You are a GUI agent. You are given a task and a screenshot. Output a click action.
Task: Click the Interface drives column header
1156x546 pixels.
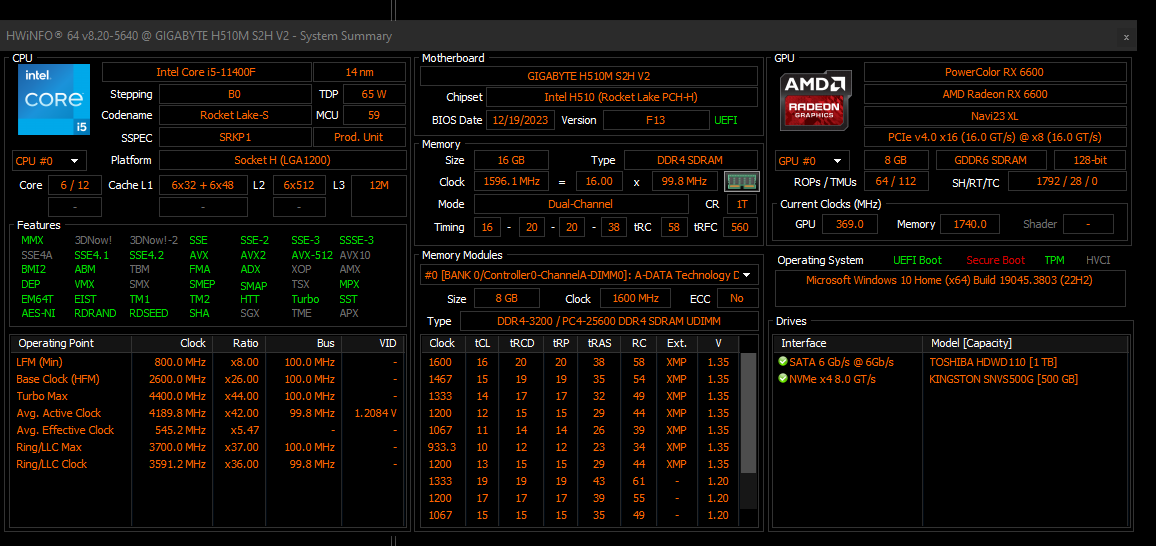[x=848, y=343]
